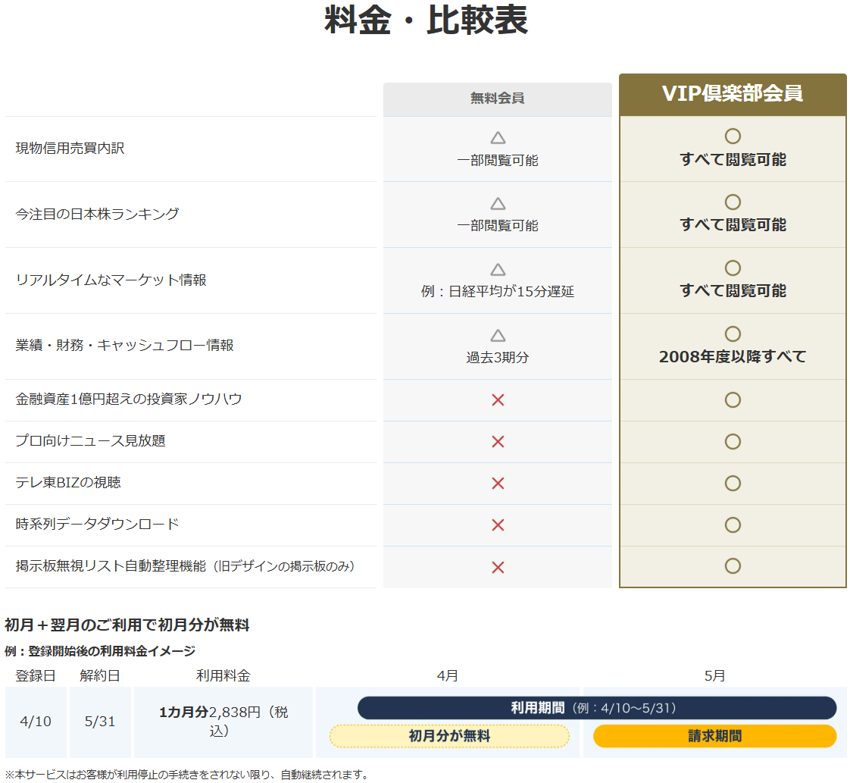Viewport: 850px width, 783px height.
Task: Click the VIP circle in the 時系列データダウンロード row
Action: point(732,525)
